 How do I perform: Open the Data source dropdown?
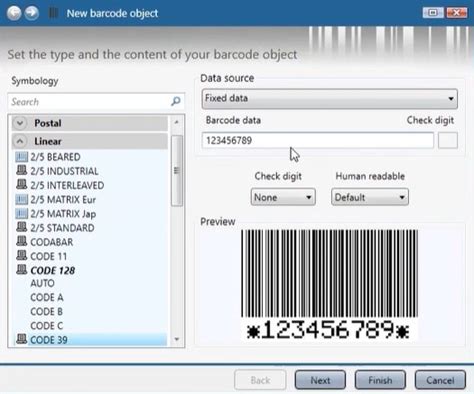coord(329,99)
